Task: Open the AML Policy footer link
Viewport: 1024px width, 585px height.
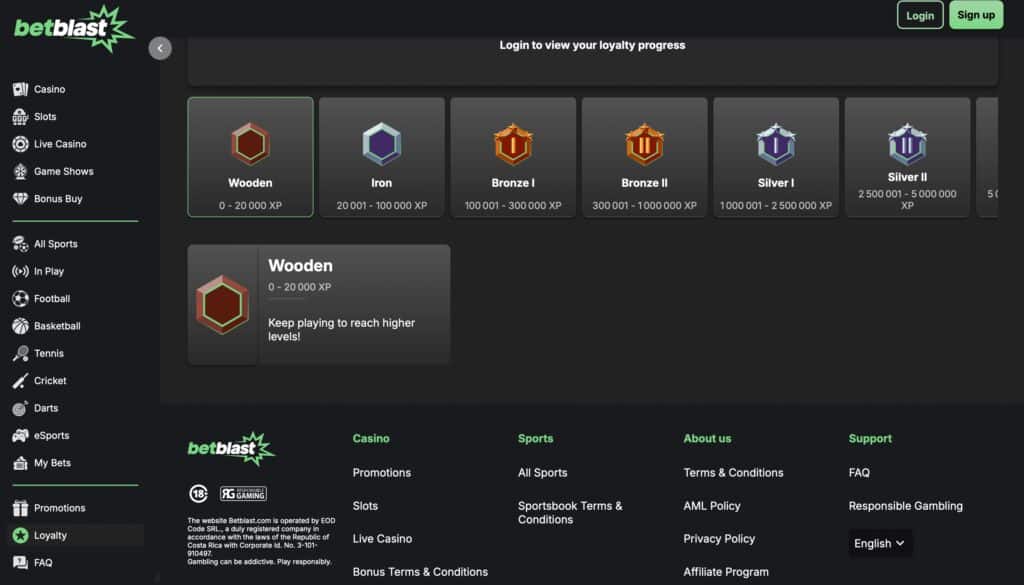Action: click(x=712, y=506)
